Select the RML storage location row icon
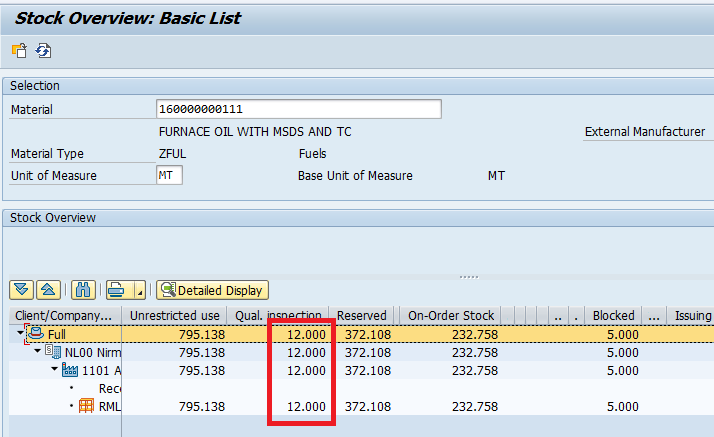The width and height of the screenshot is (714, 437). [x=86, y=406]
